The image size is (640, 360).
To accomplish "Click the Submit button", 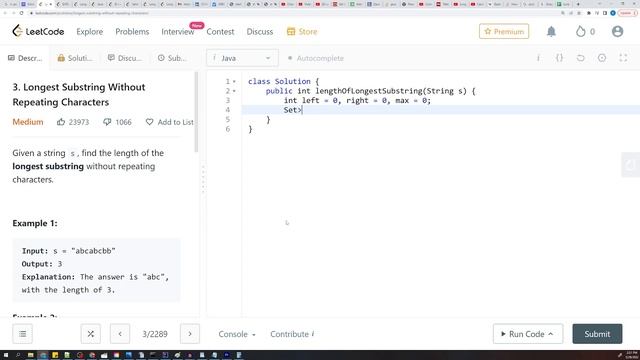I will (x=597, y=334).
